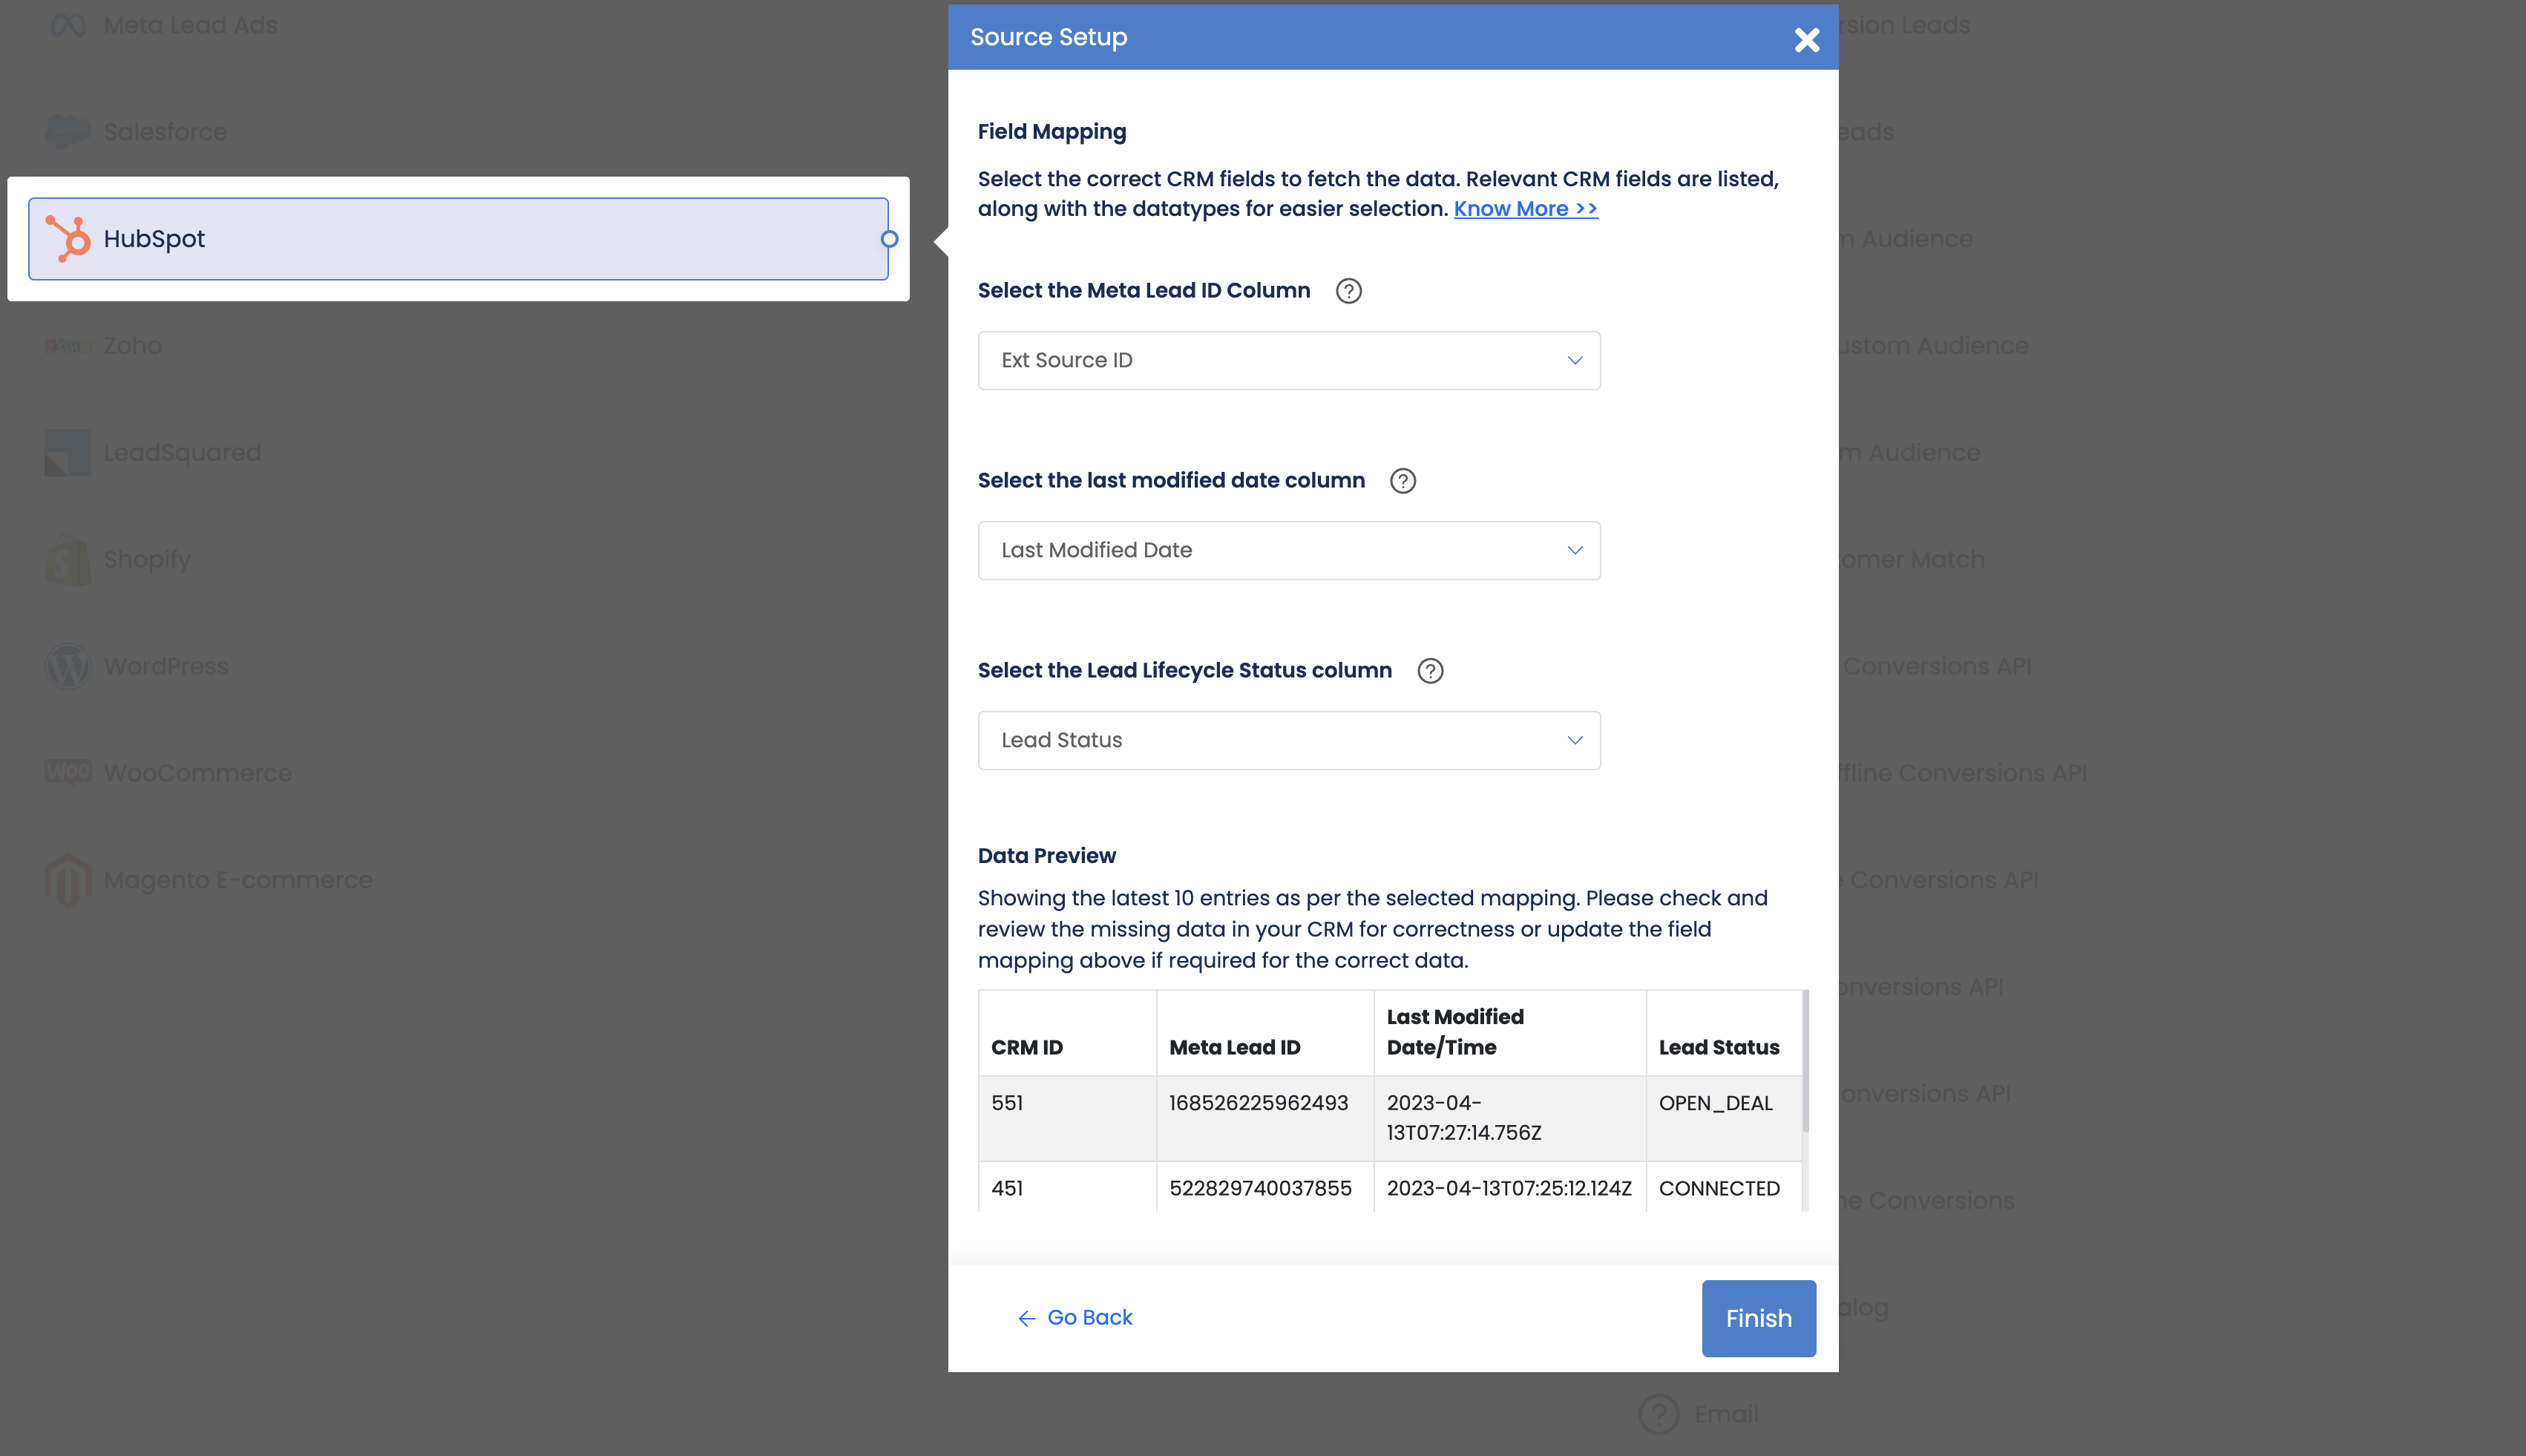
Task: Click the help icon beside Lead Lifecycle Status column
Action: (1430, 671)
